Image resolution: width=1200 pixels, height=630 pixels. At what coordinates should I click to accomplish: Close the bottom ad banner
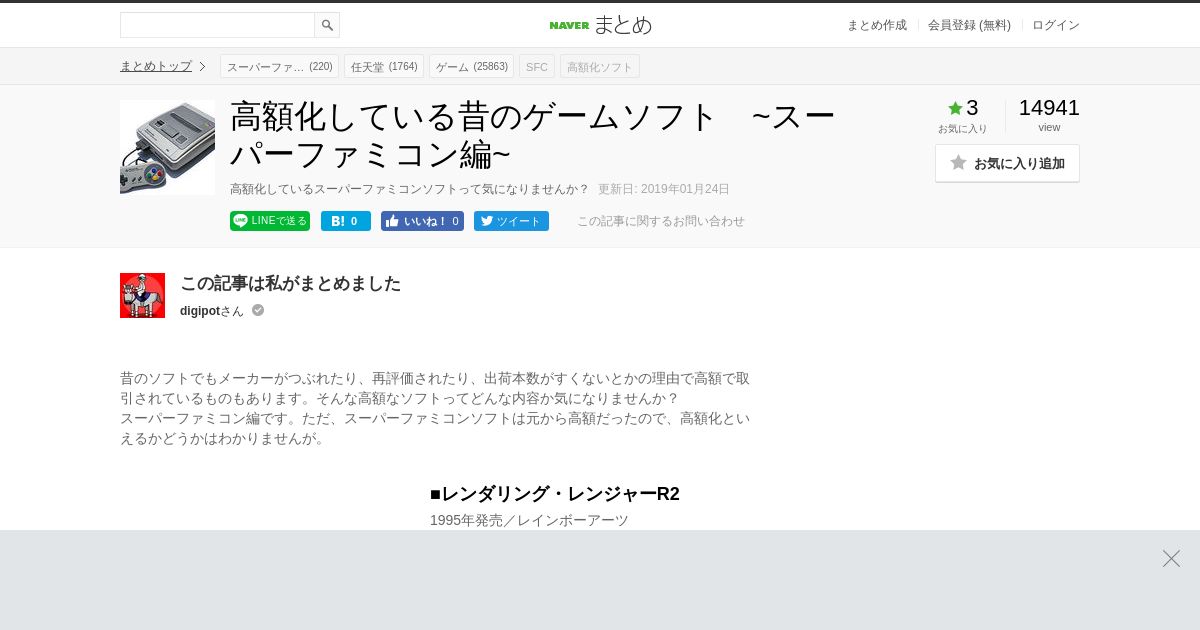(x=1171, y=558)
